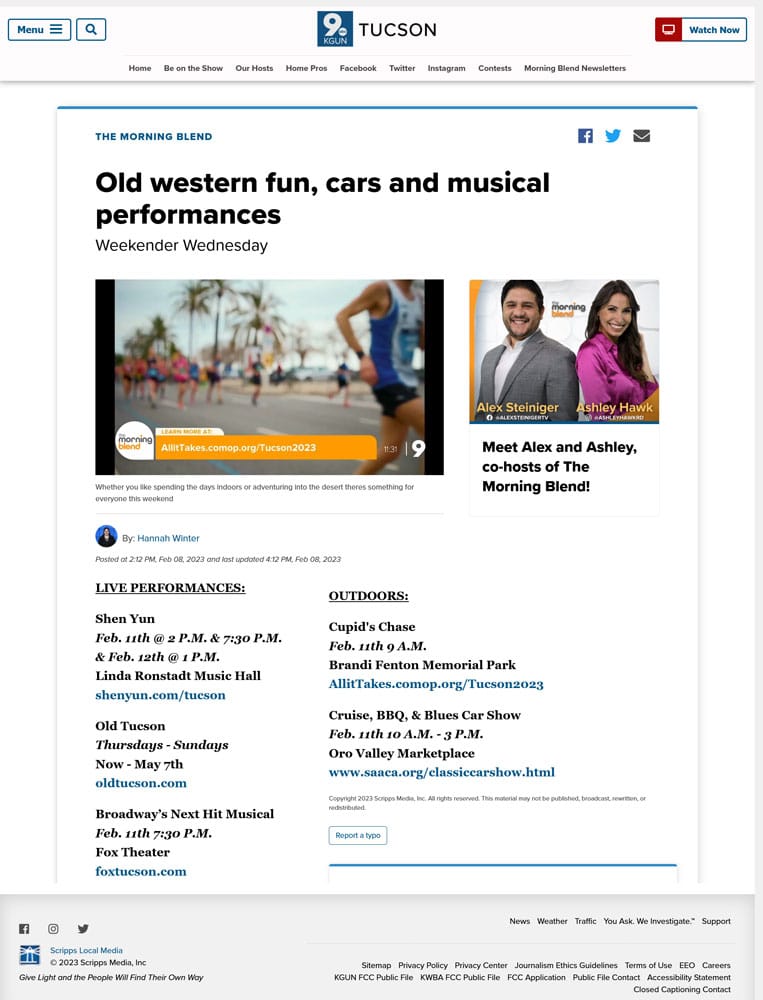Share article via Facebook icon
The height and width of the screenshot is (1000, 763).
tap(585, 136)
